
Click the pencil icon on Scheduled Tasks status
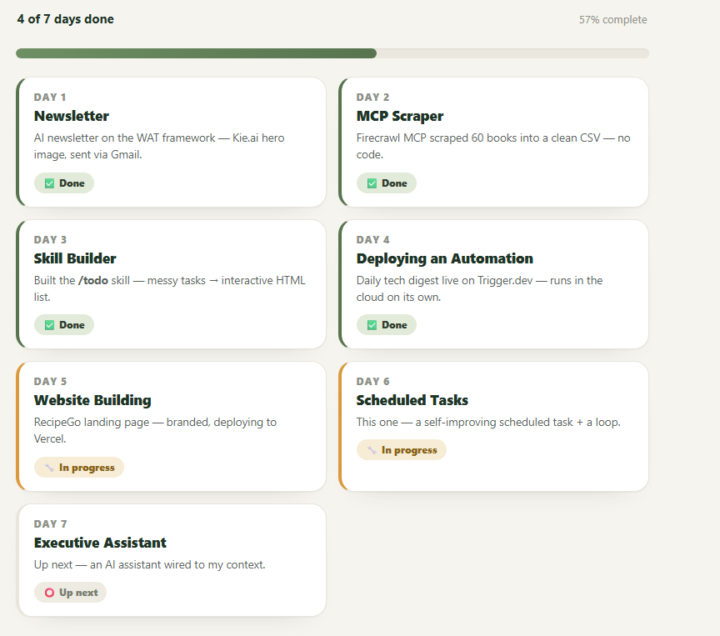coord(371,450)
